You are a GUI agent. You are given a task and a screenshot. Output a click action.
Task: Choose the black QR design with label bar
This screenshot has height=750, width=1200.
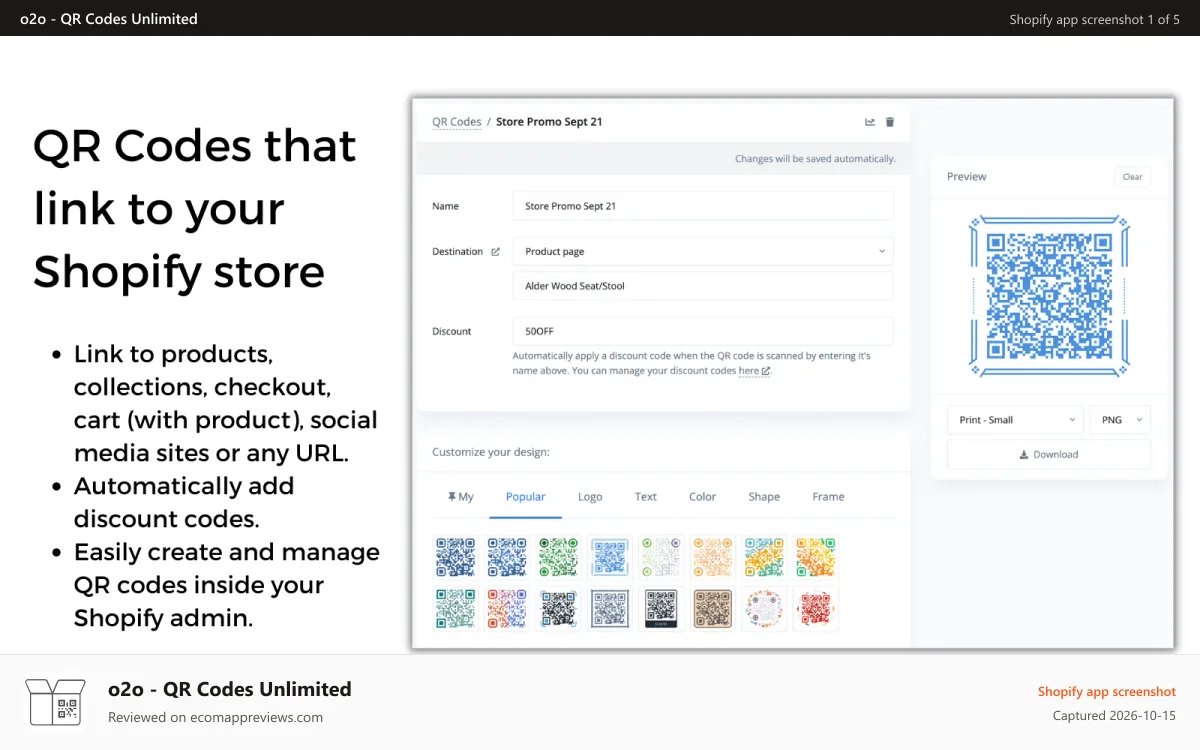point(662,608)
